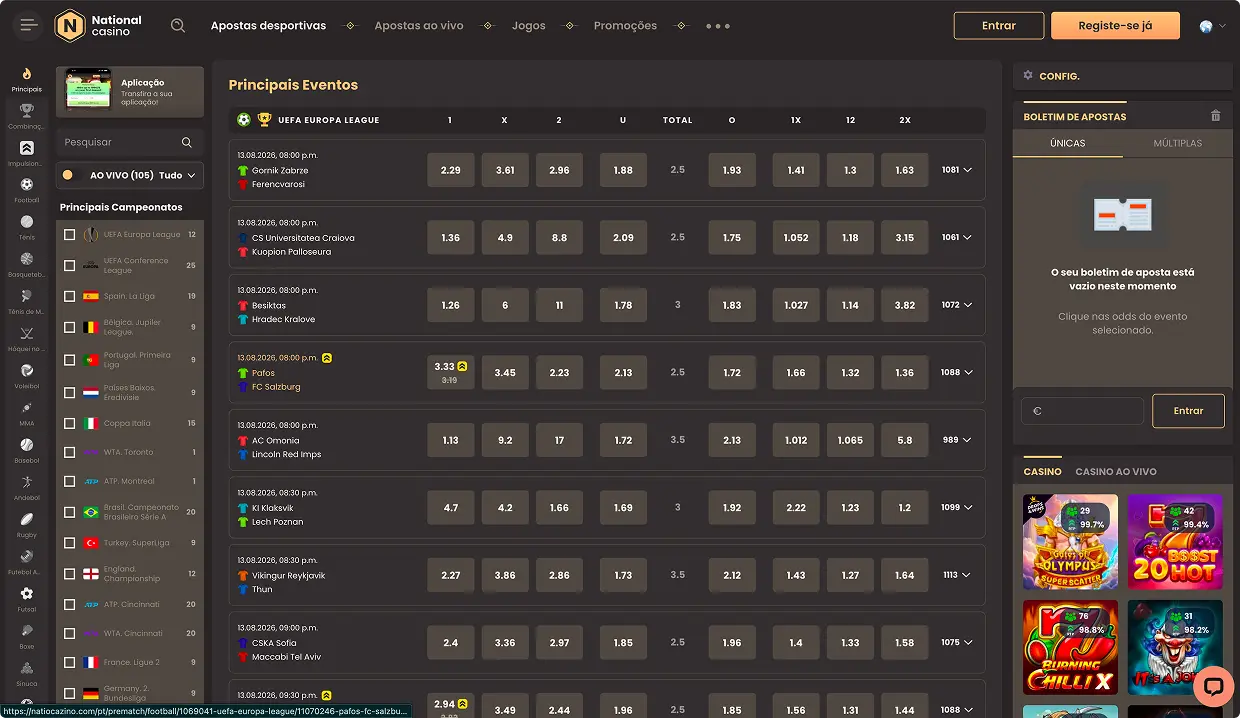Select the MMA sidebar icon
The width and height of the screenshot is (1240, 718).
point(27,413)
